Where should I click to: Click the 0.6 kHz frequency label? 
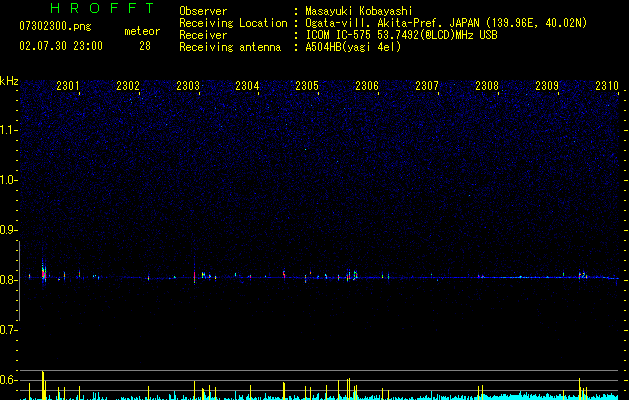coord(8,380)
